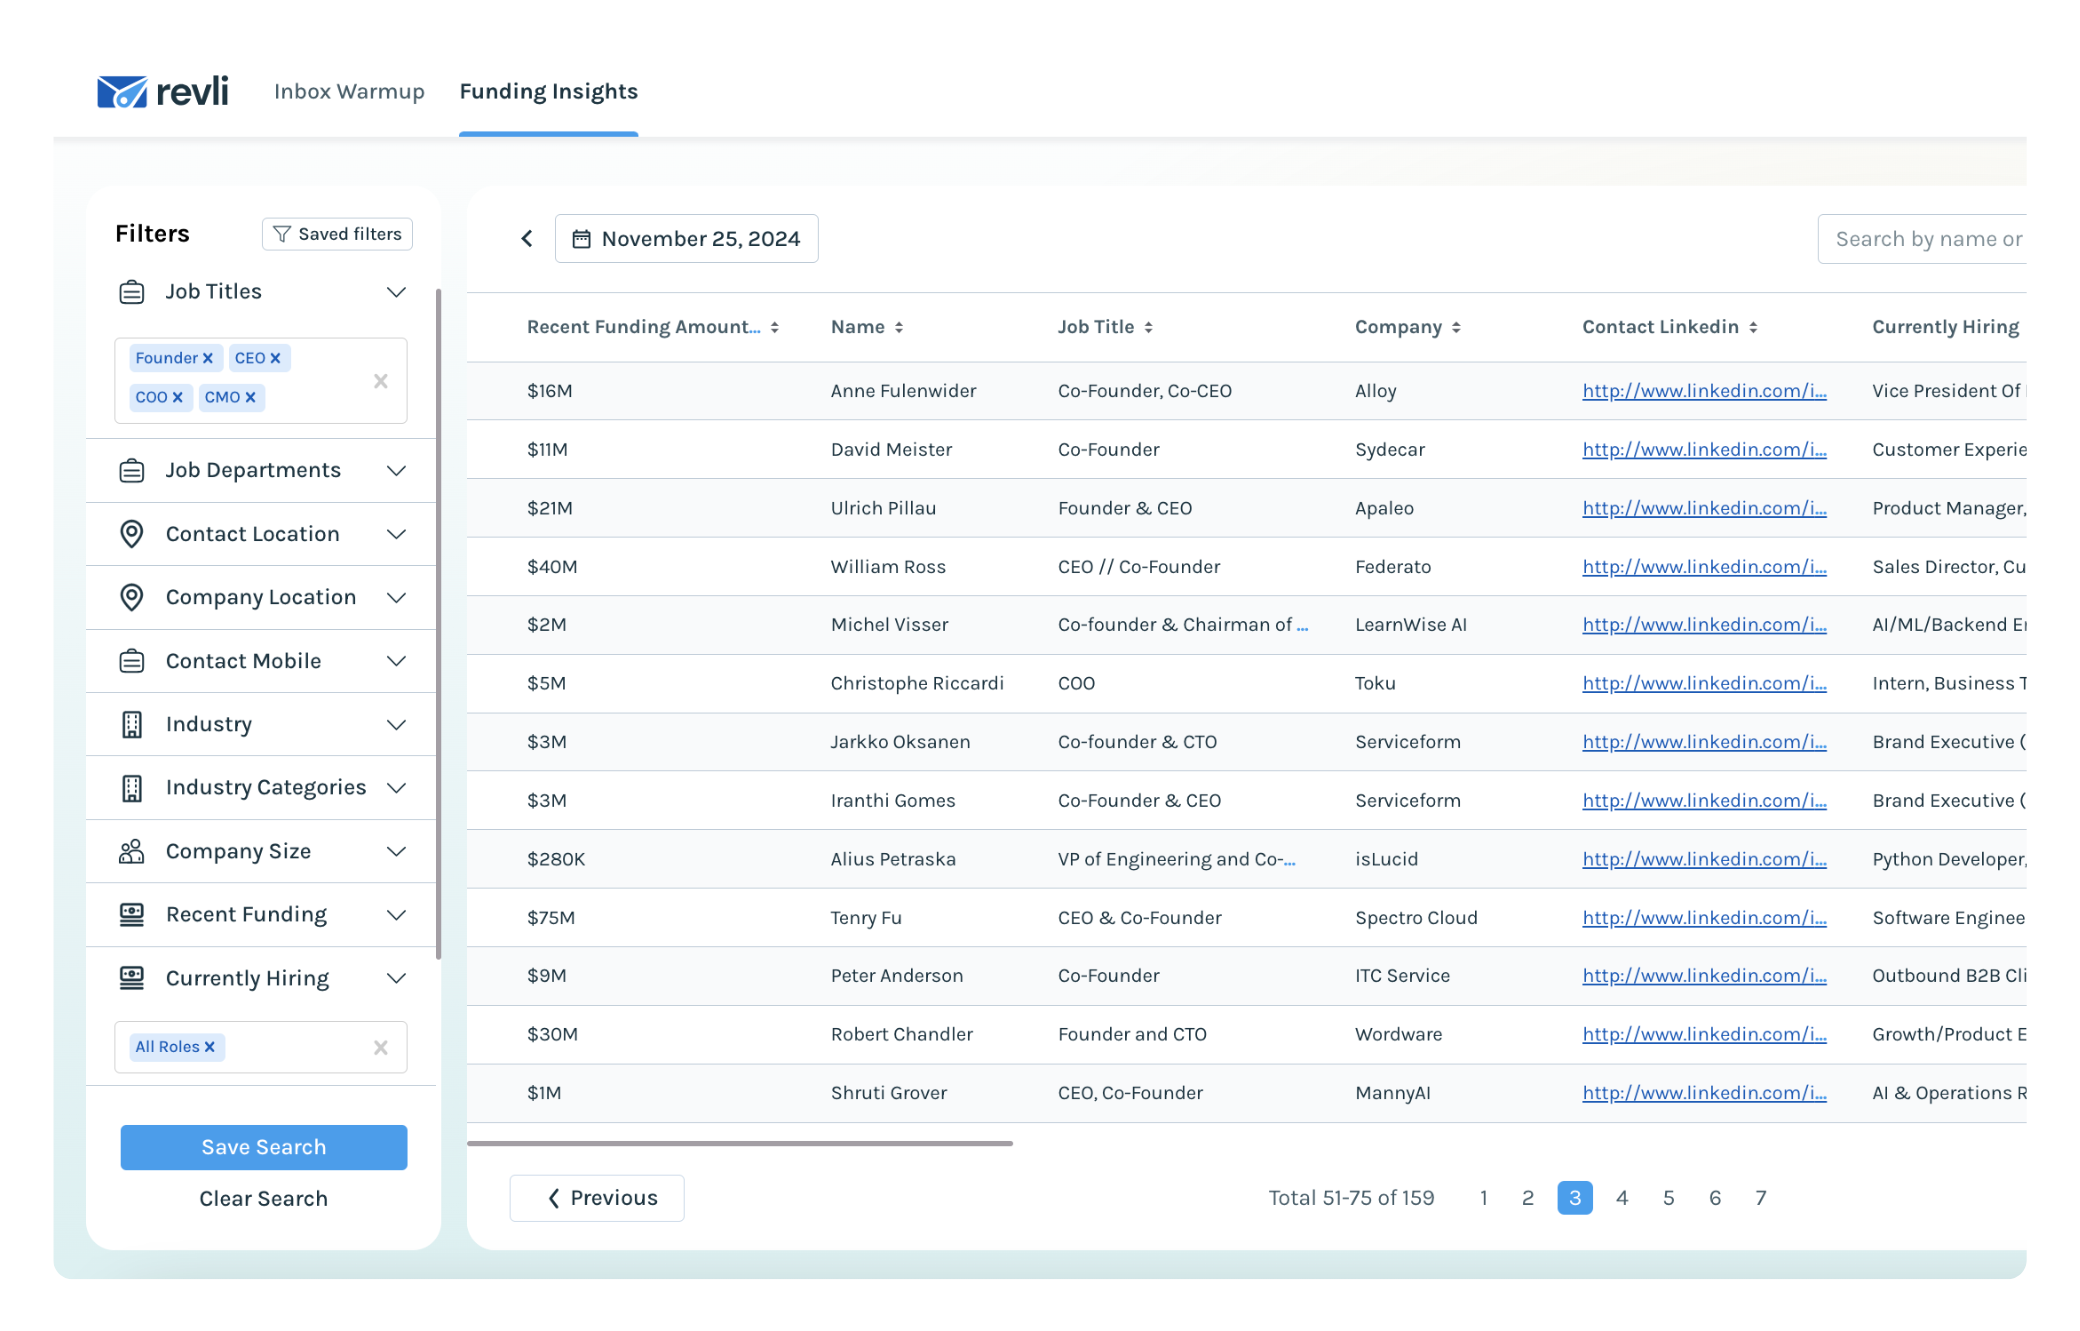The height and width of the screenshot is (1331, 2080).
Task: Click the Search by name field
Action: [x=1922, y=239]
